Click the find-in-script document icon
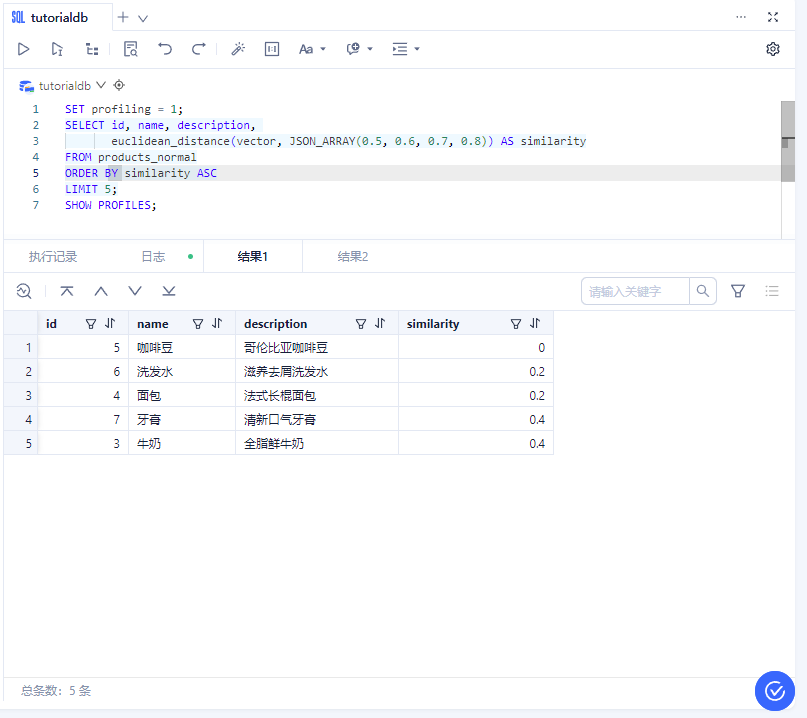This screenshot has width=807, height=718. click(131, 49)
